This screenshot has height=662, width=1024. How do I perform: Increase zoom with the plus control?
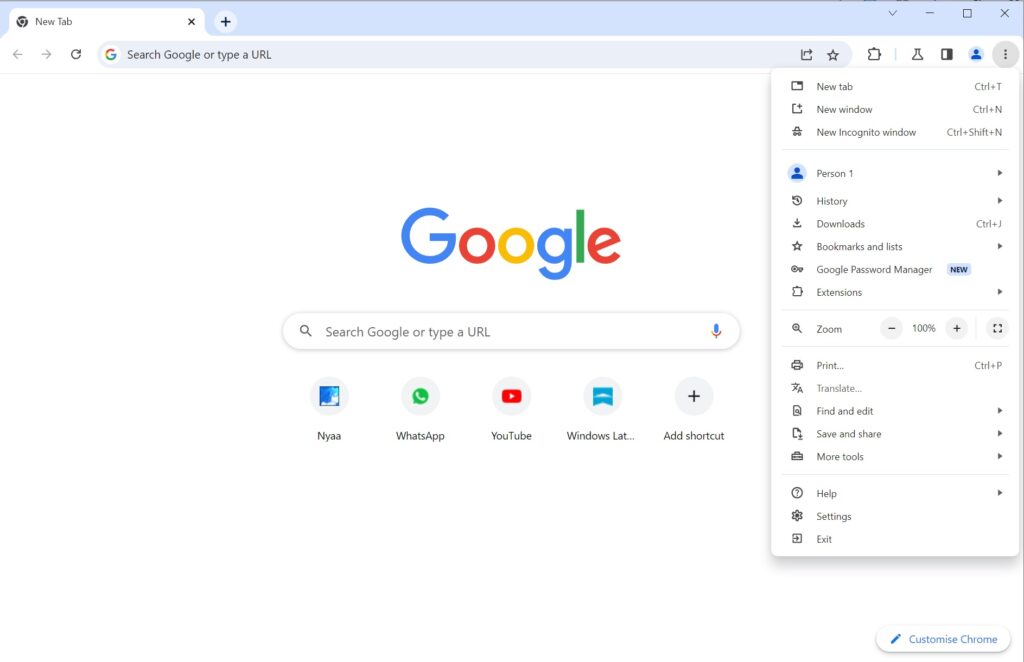click(956, 328)
